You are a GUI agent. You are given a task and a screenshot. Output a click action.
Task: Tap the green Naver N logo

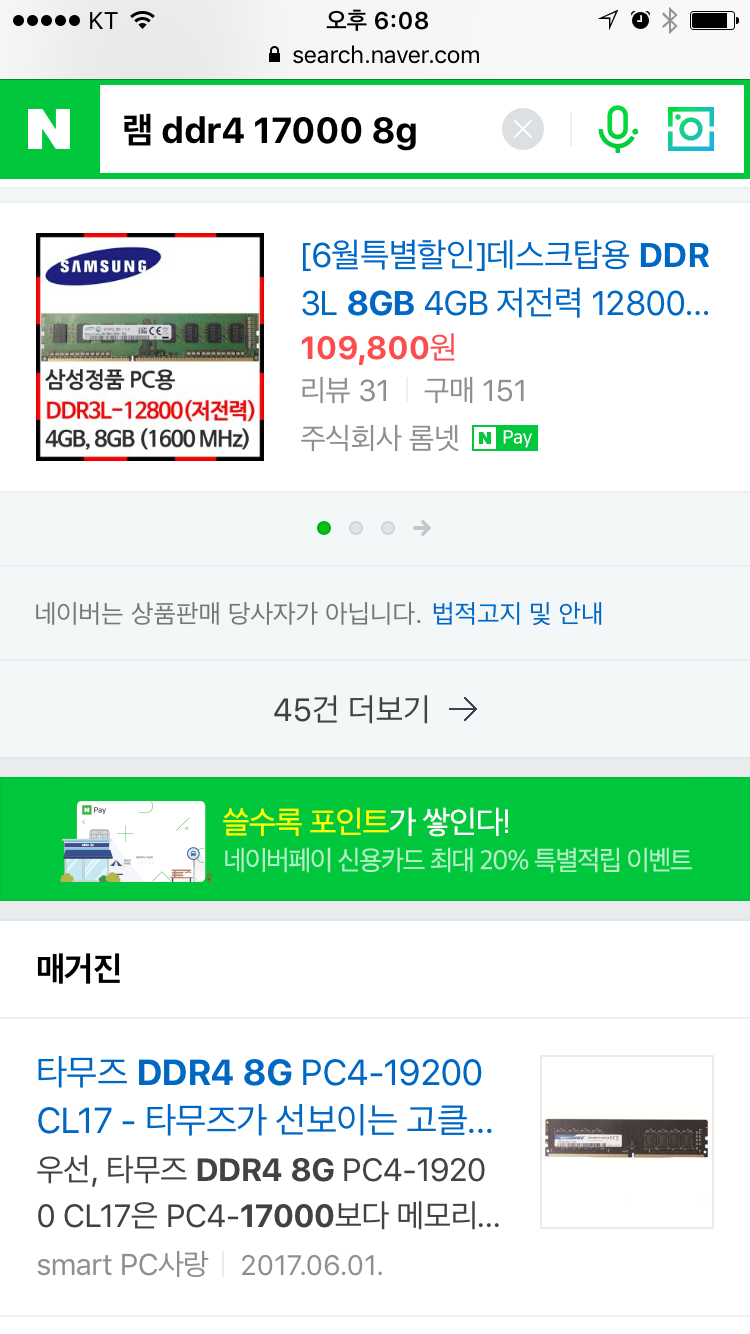[49, 129]
